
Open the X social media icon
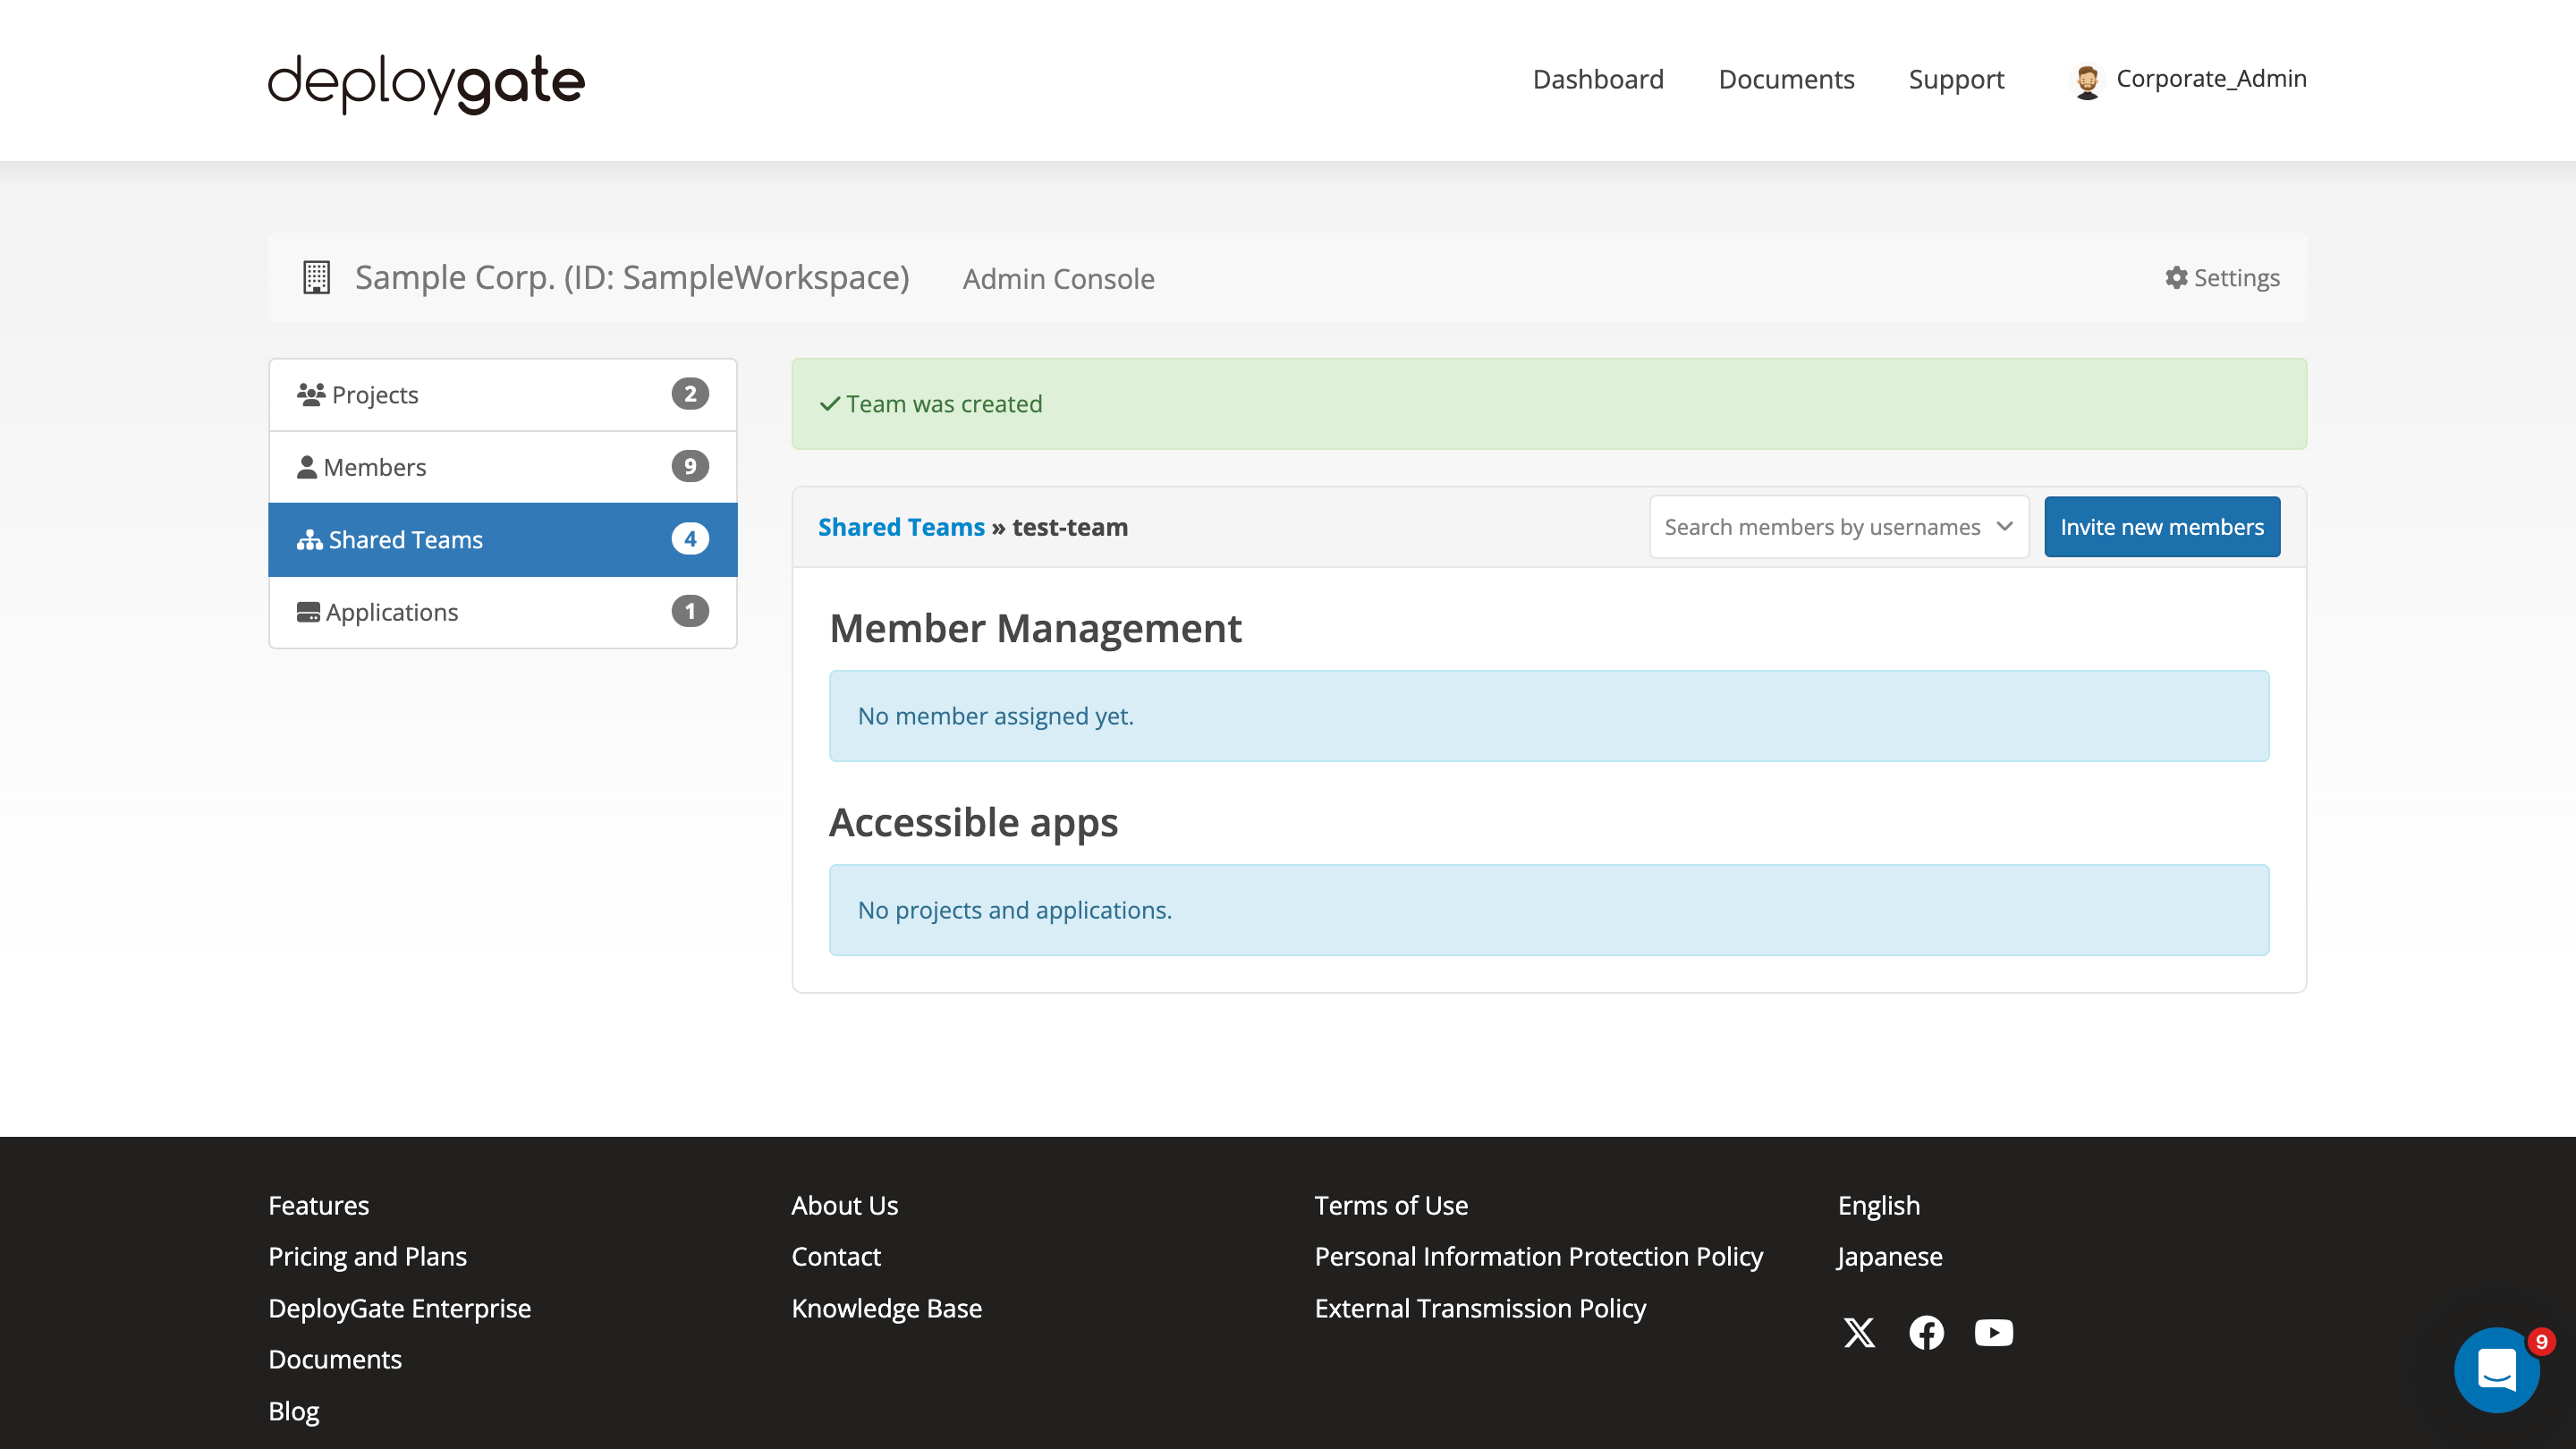[1859, 1332]
